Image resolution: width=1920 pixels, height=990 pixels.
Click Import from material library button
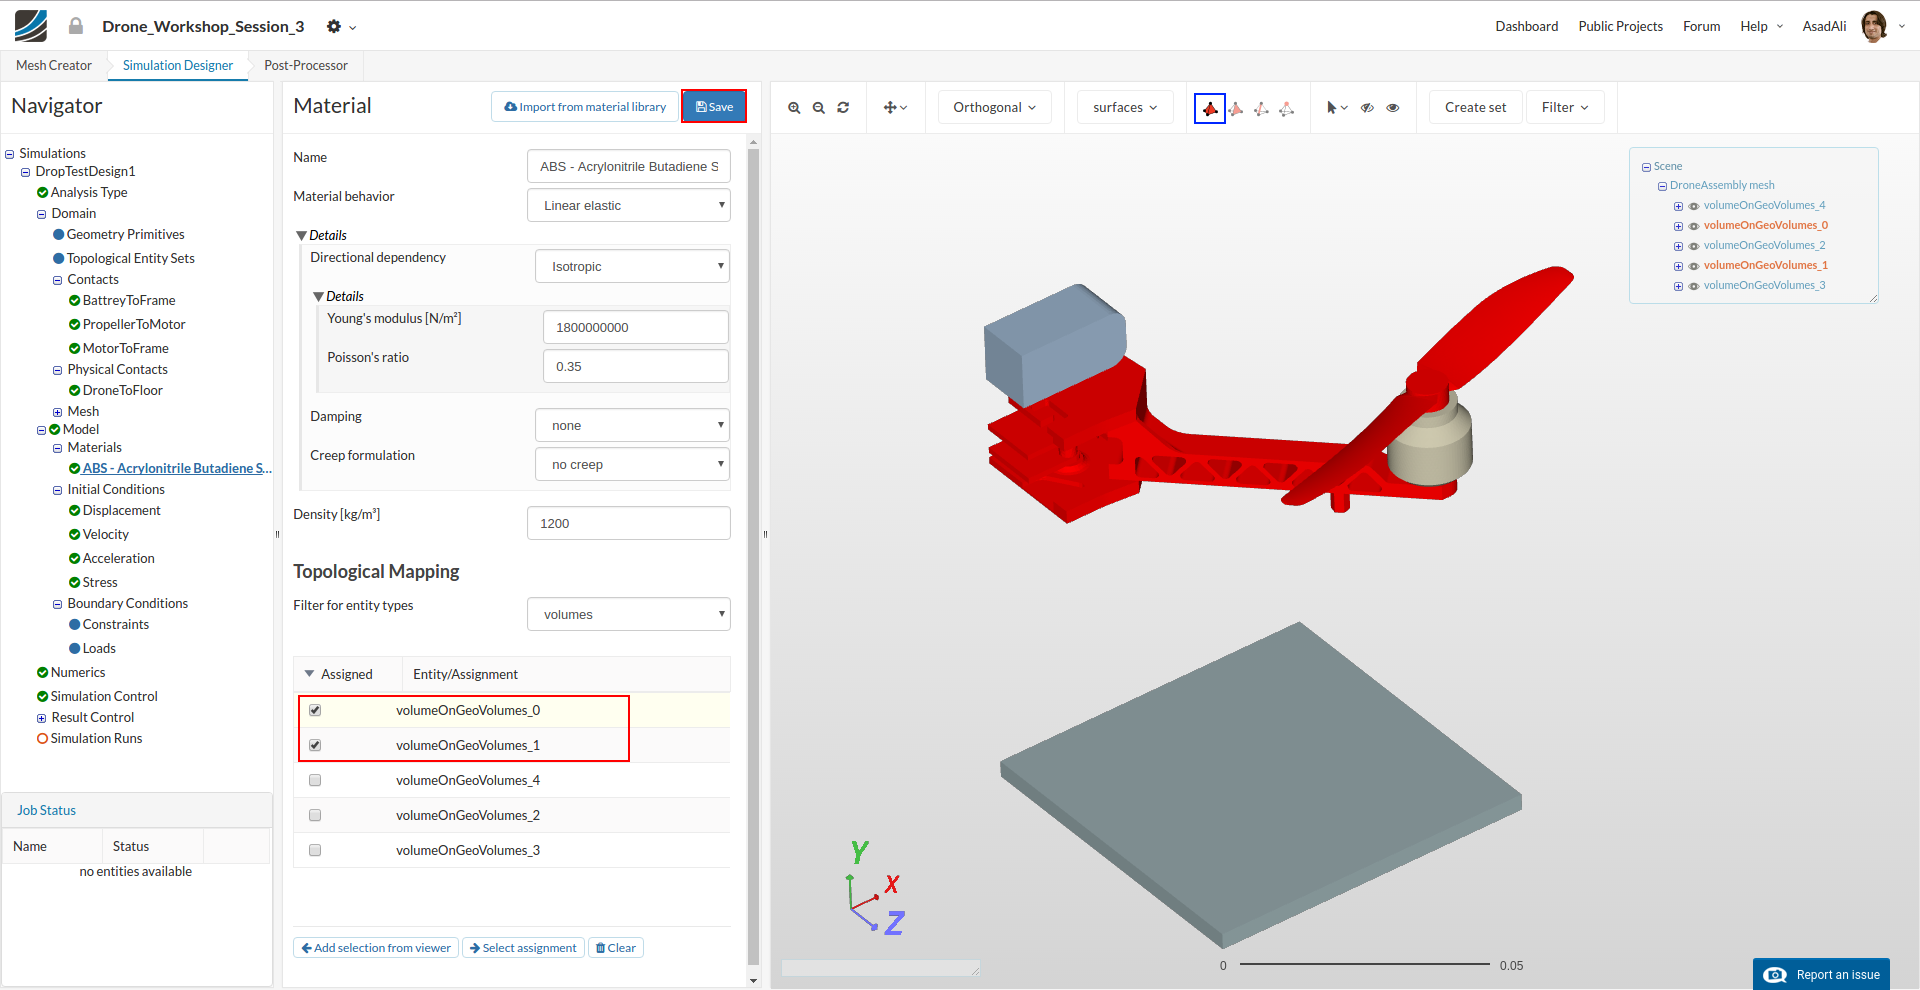pos(585,107)
